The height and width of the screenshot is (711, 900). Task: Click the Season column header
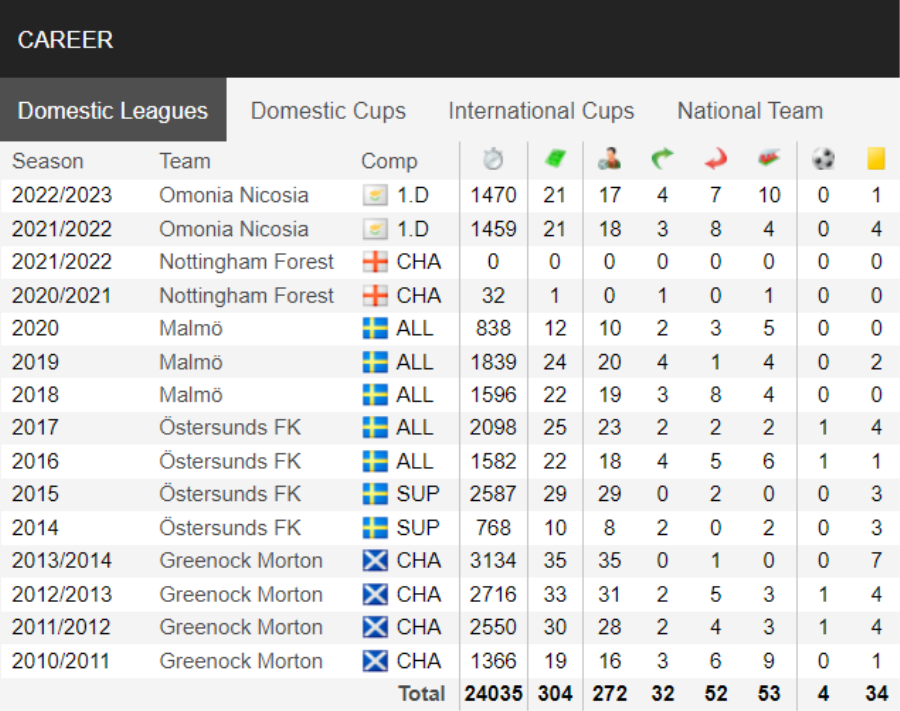pos(48,161)
